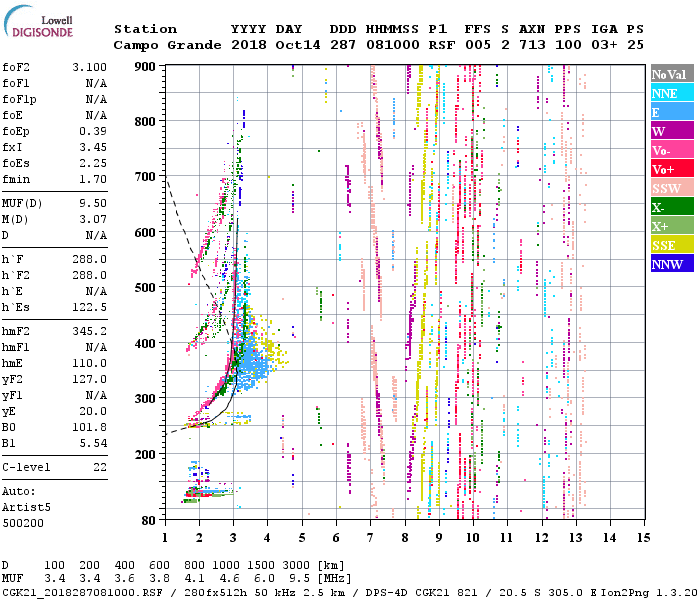Click the CGK21_2018287081000.RSF filename
This screenshot has width=700, height=600.
coord(82,593)
